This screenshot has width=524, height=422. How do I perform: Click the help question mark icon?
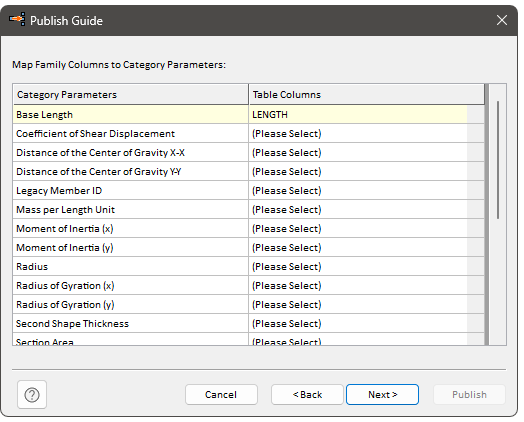coord(32,395)
